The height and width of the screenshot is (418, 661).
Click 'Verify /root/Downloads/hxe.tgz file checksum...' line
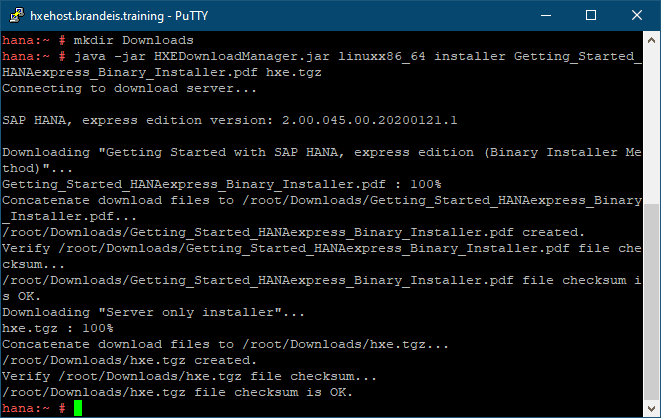pyautogui.click(x=189, y=377)
